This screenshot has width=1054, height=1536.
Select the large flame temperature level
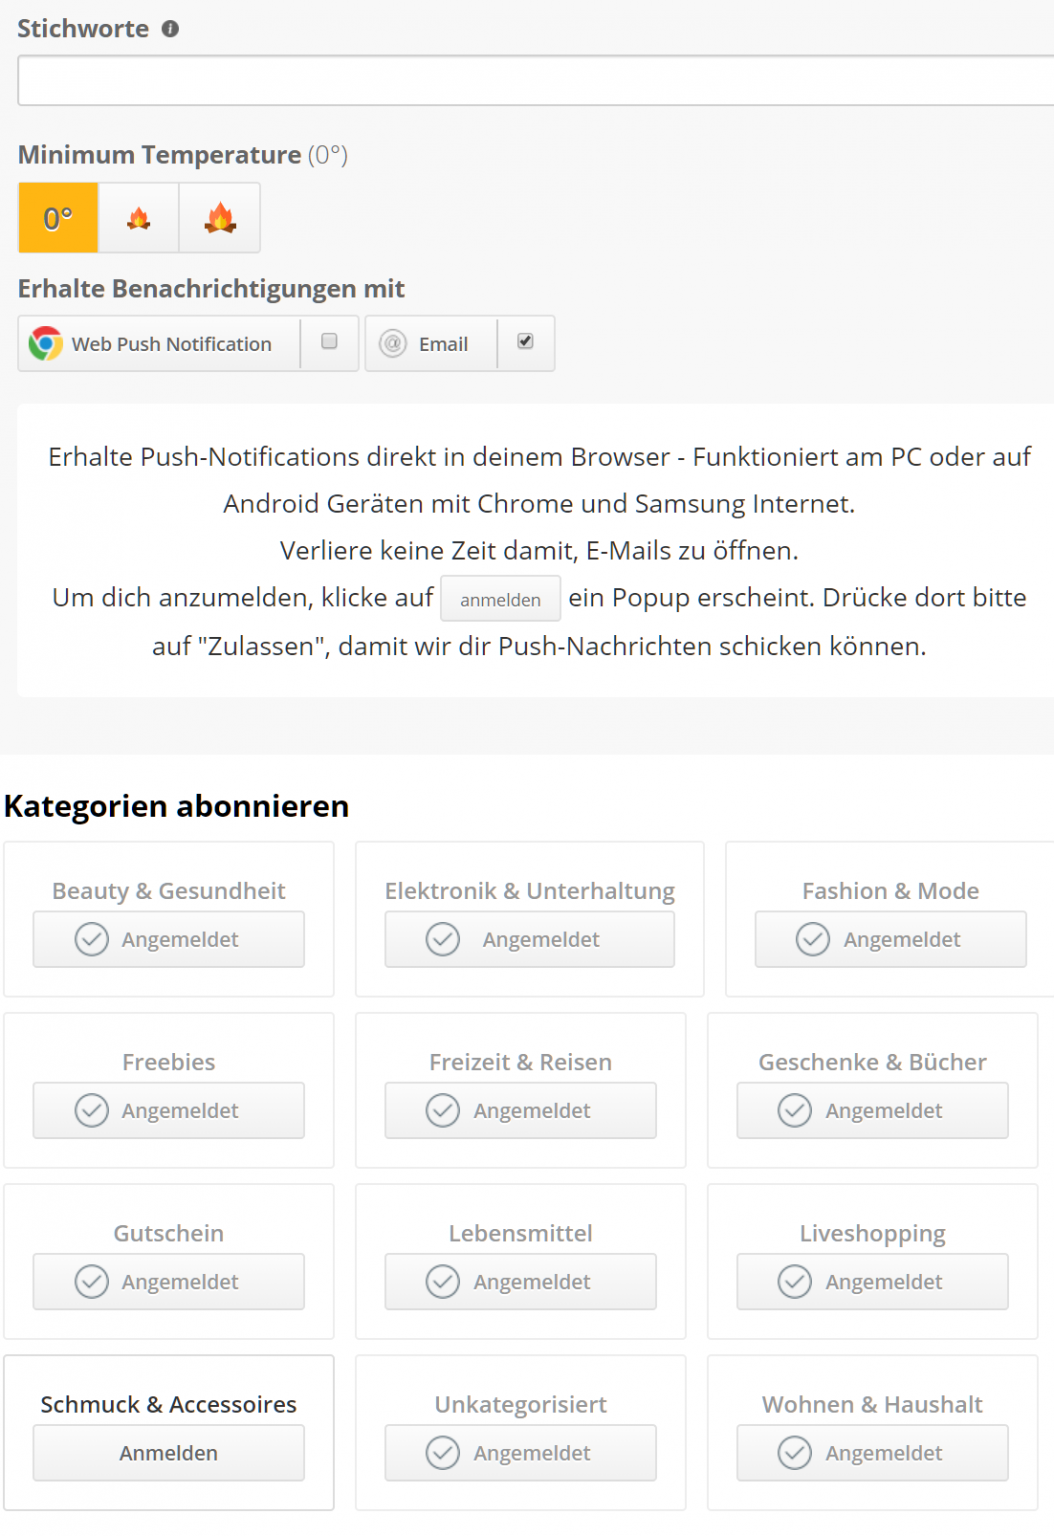point(220,217)
